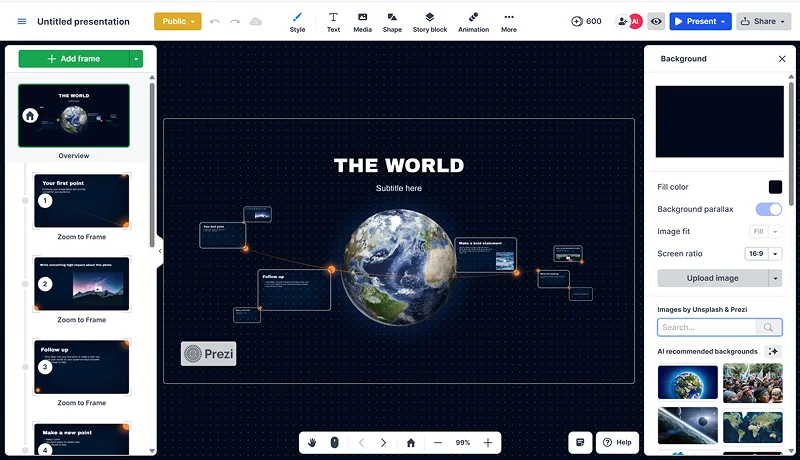Collapse the left frames panel handle
This screenshot has height=460, width=800.
click(160, 251)
